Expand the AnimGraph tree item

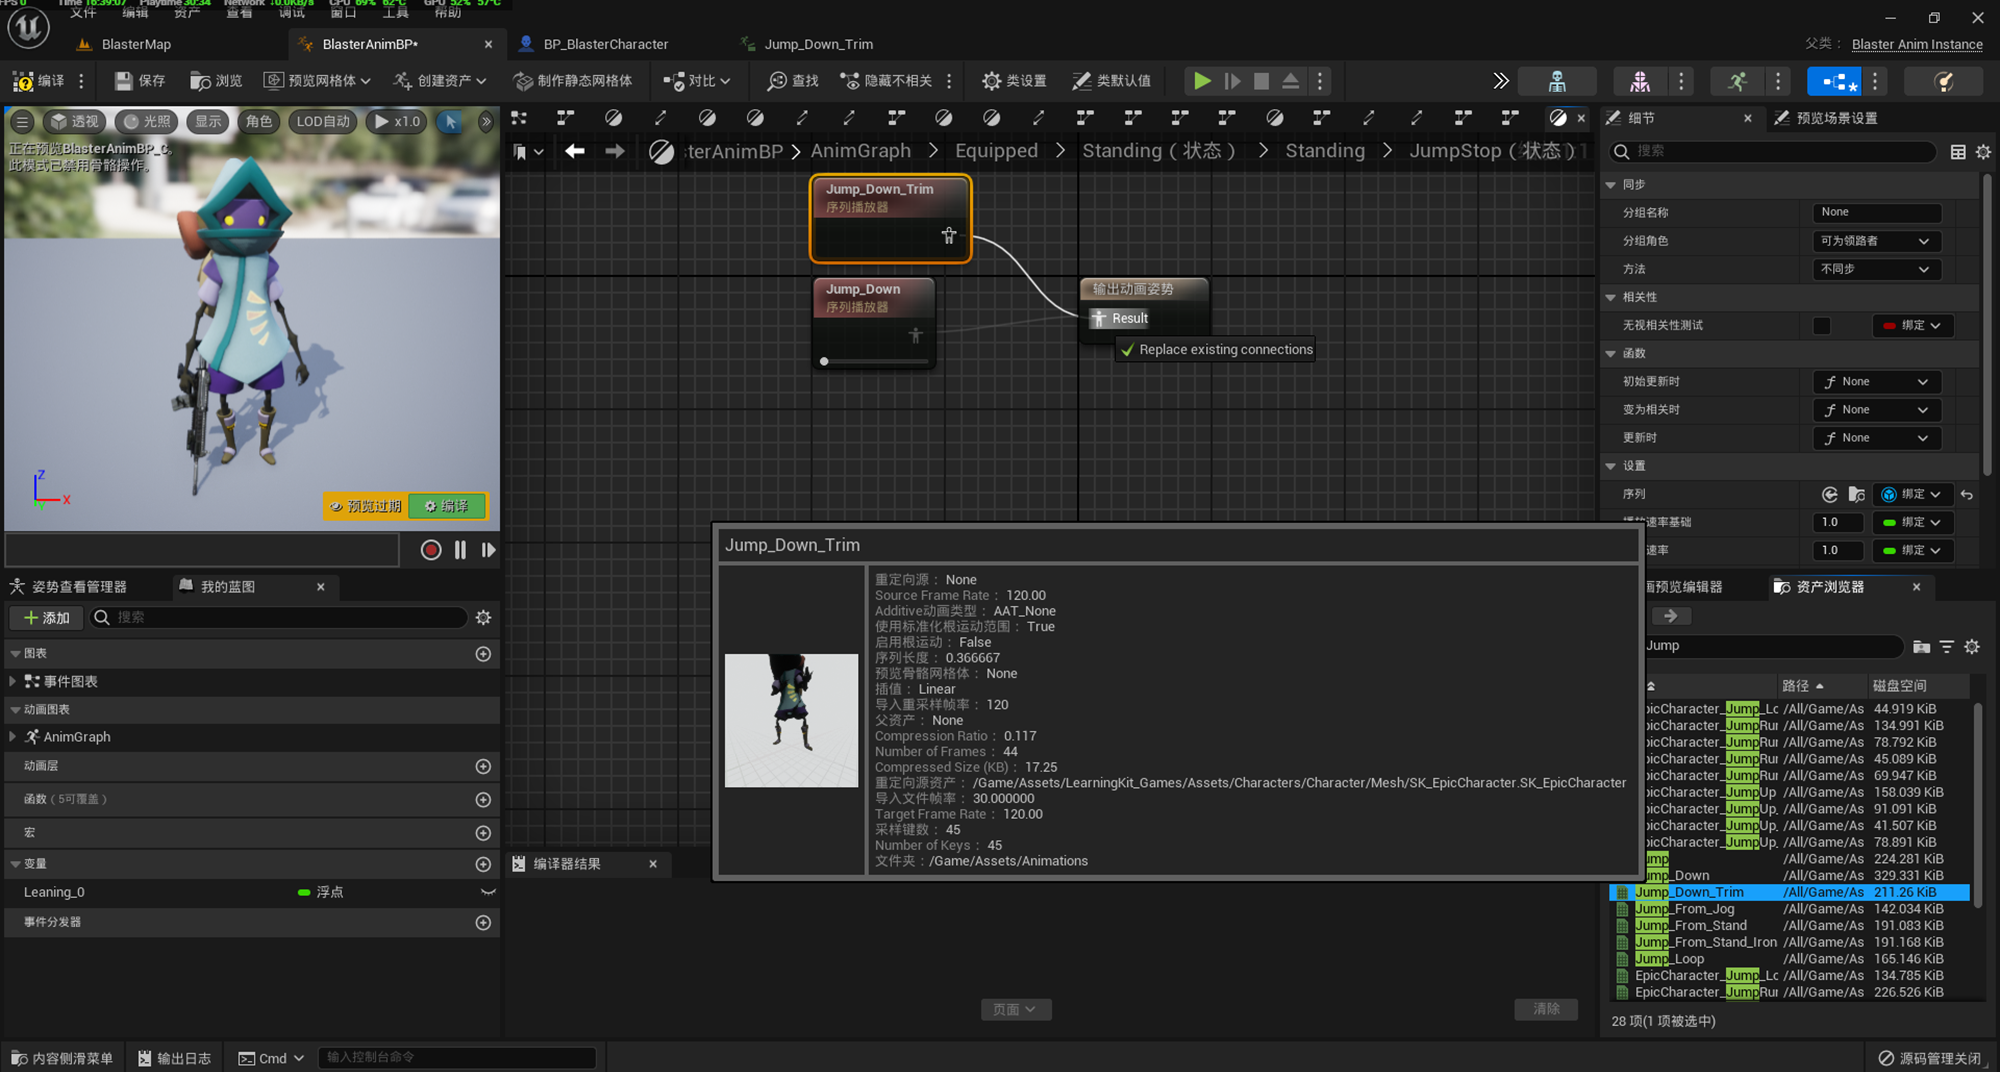(x=13, y=737)
